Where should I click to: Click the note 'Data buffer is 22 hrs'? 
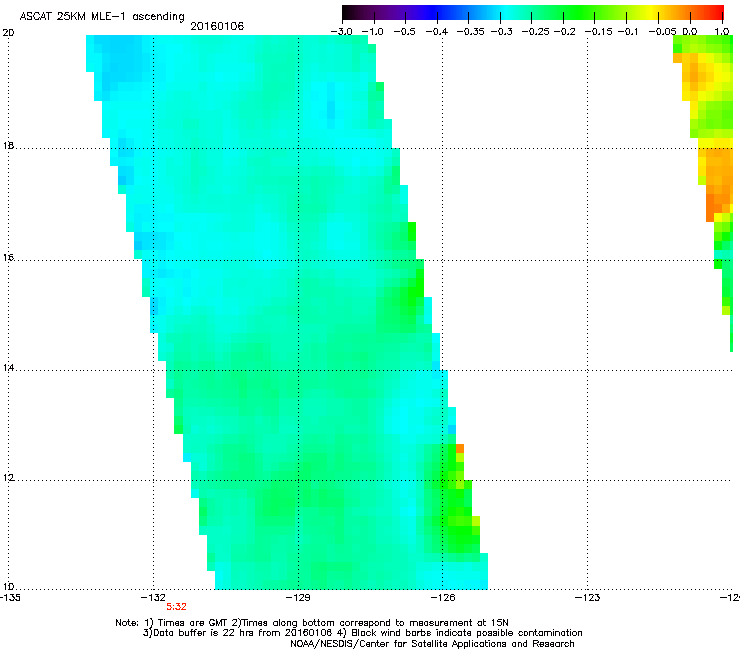[205, 633]
